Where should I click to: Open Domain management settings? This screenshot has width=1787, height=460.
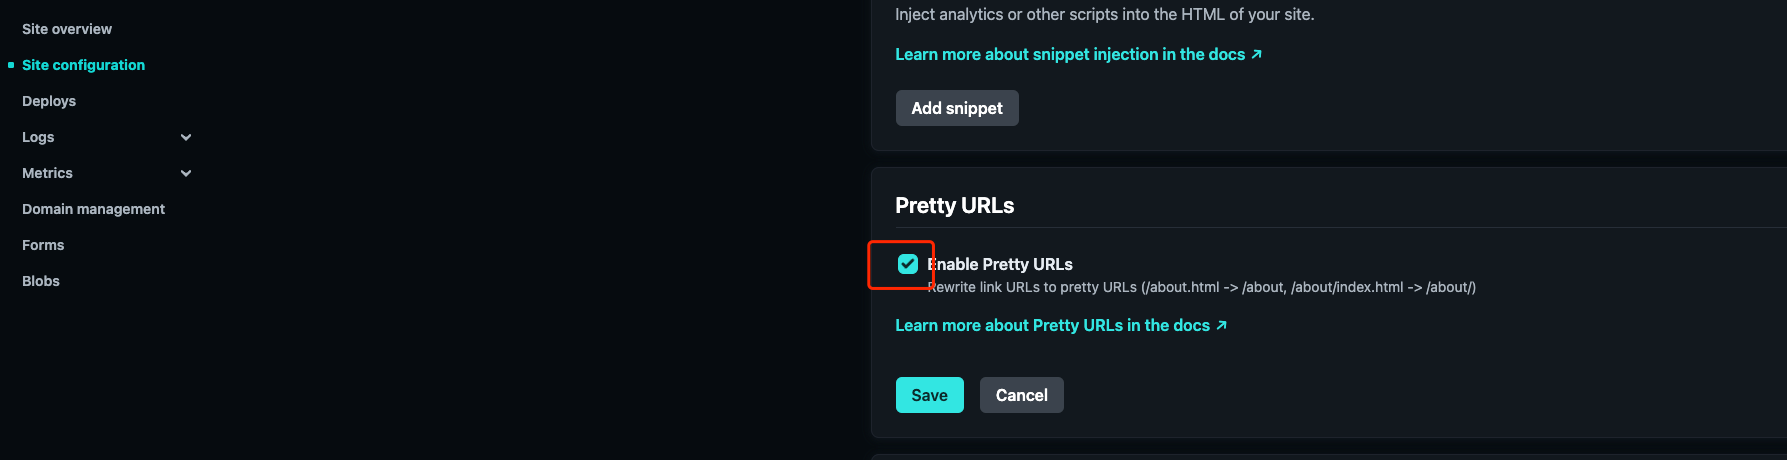pyautogui.click(x=93, y=209)
